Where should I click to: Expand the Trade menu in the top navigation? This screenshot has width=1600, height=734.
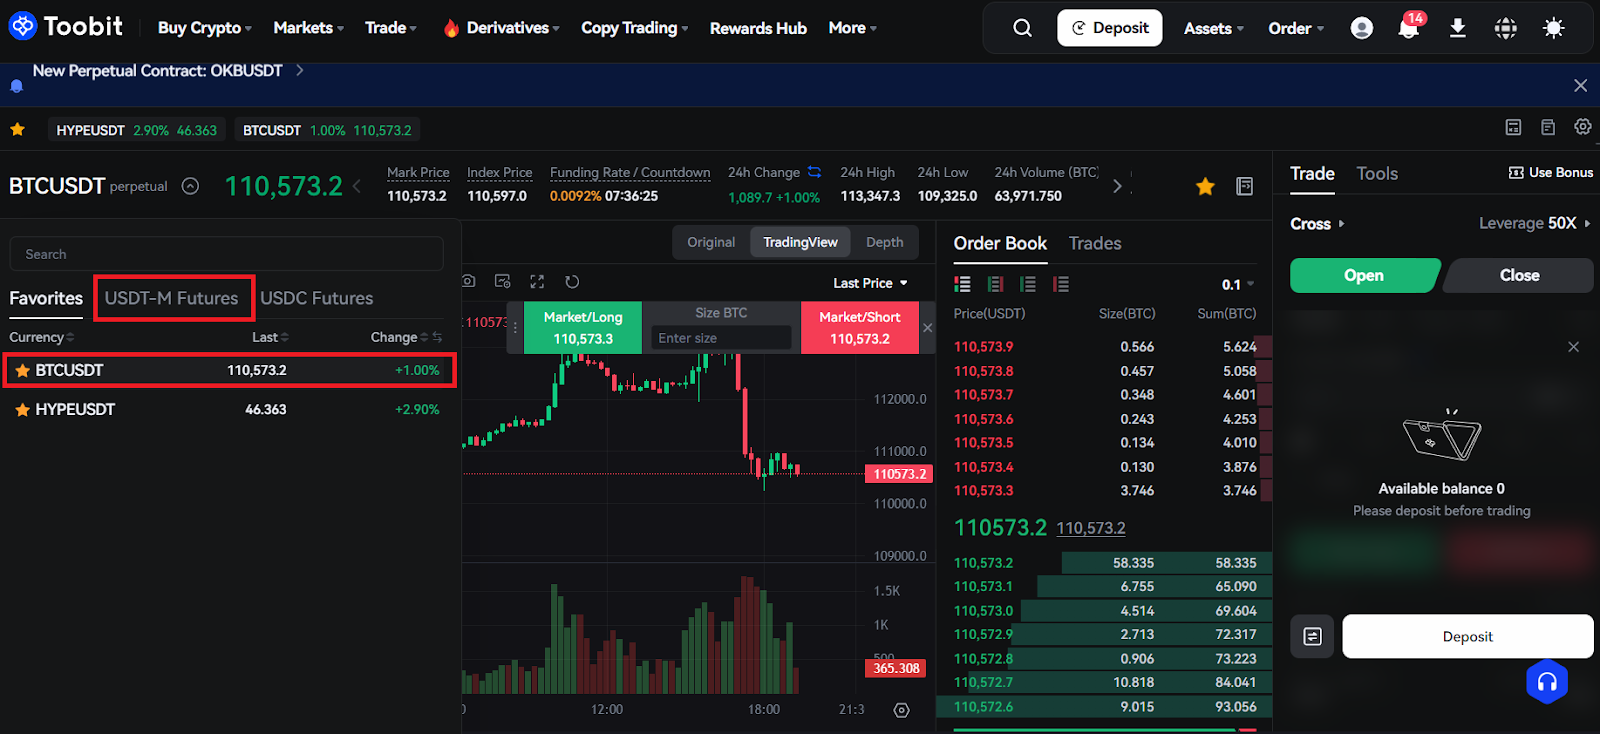click(391, 28)
